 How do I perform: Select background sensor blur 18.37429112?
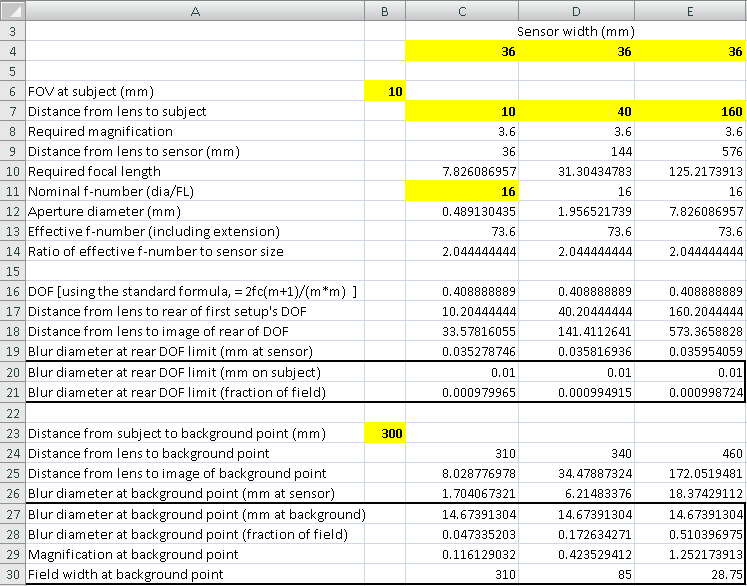pos(690,493)
